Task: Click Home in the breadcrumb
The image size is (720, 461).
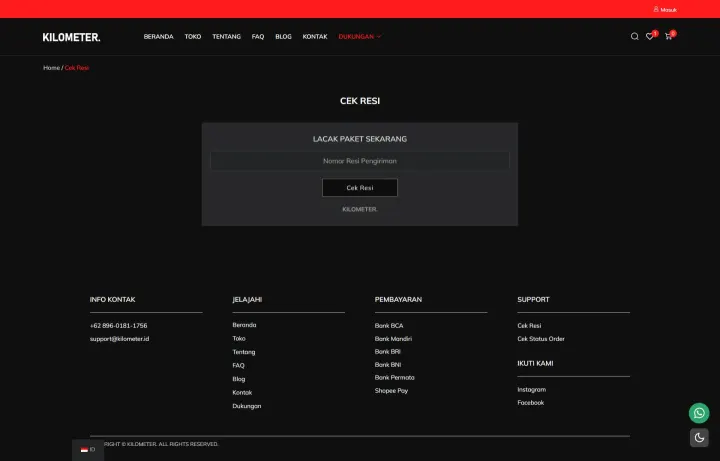Action: click(51, 67)
